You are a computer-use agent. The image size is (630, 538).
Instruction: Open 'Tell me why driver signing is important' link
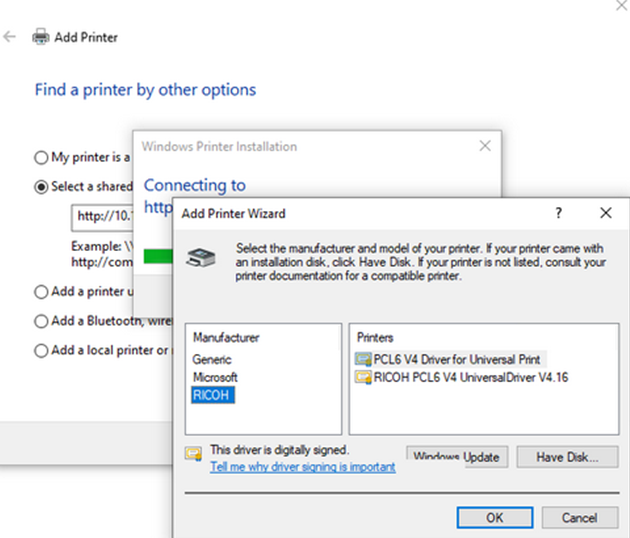click(302, 467)
